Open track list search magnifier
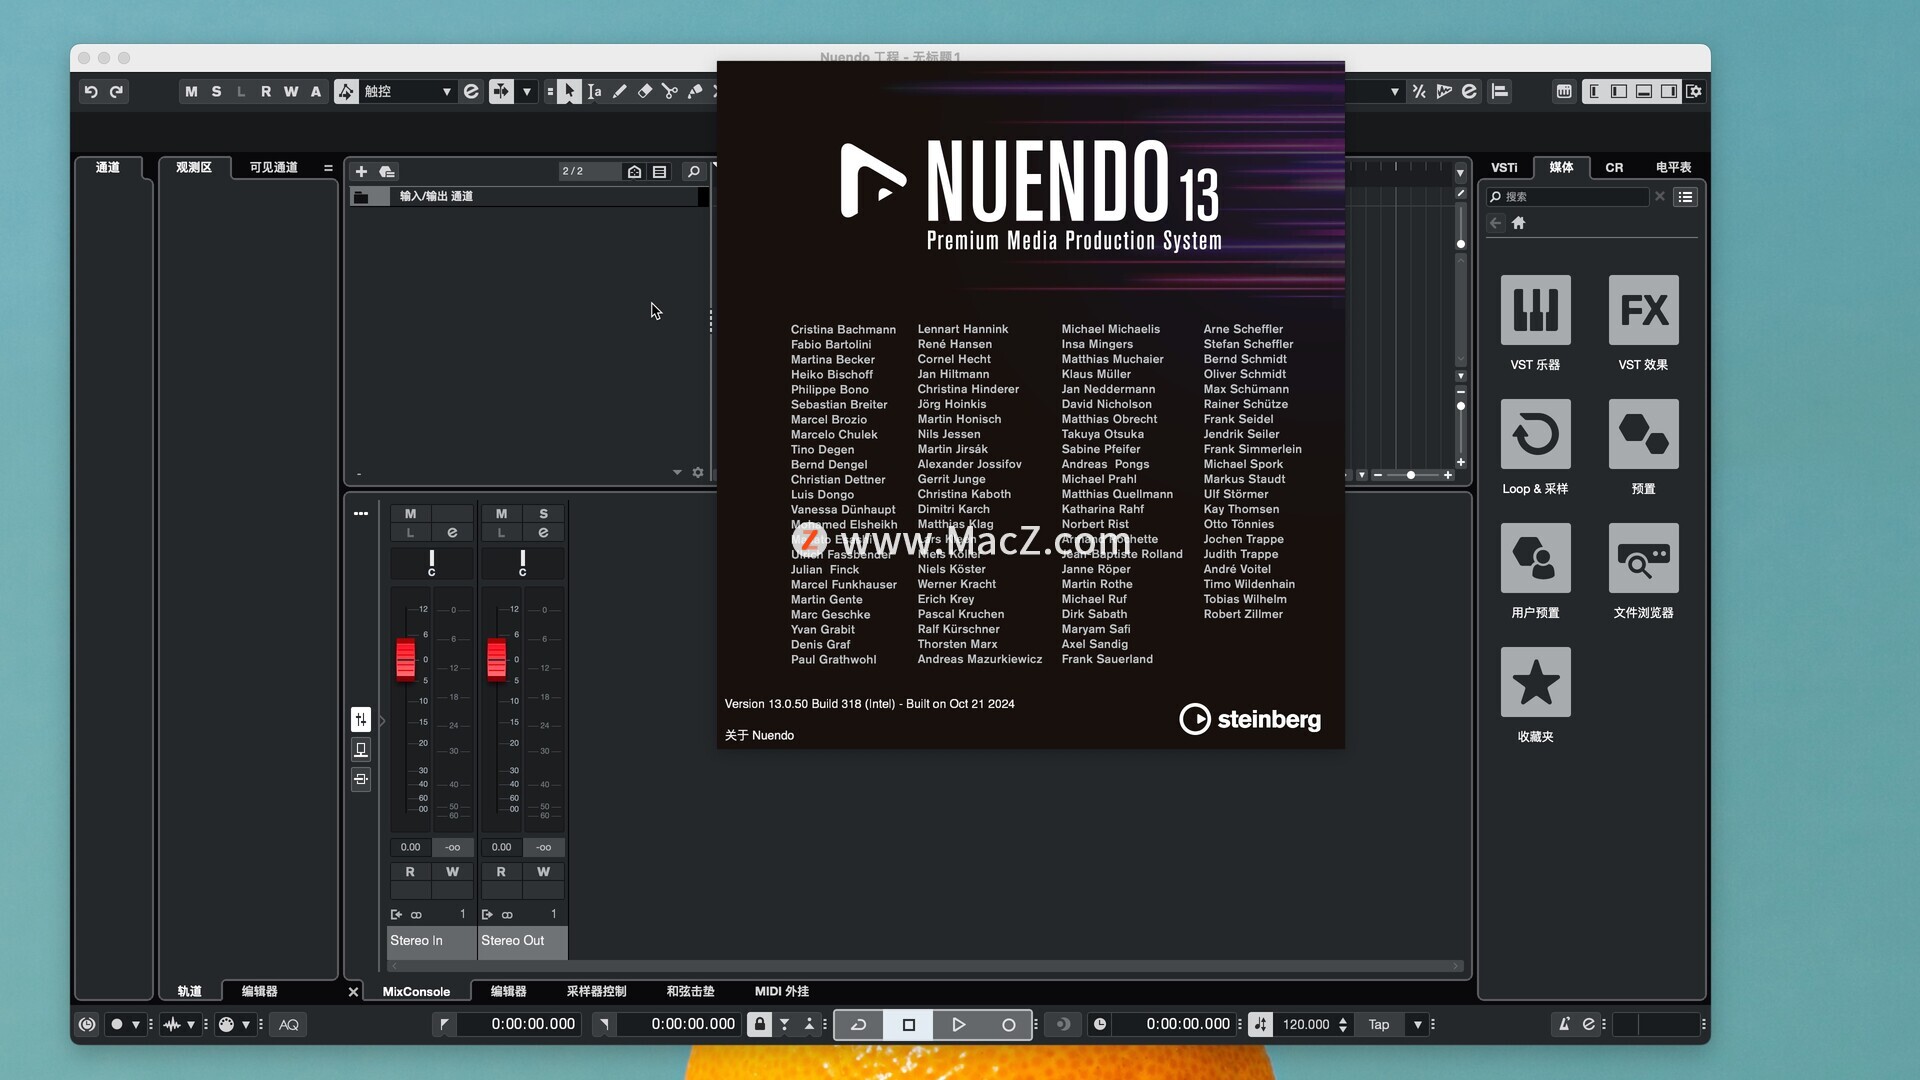Screen dimensions: 1920x1080 (x=694, y=172)
